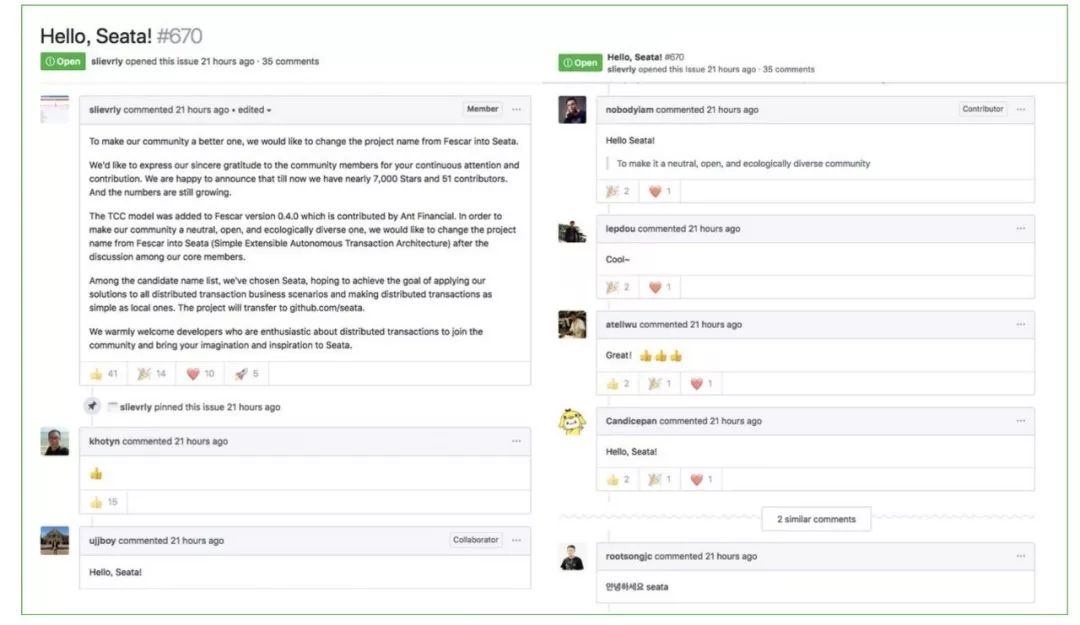The image size is (1080, 625).
Task: Open lepdou's avatar
Action: point(572,231)
